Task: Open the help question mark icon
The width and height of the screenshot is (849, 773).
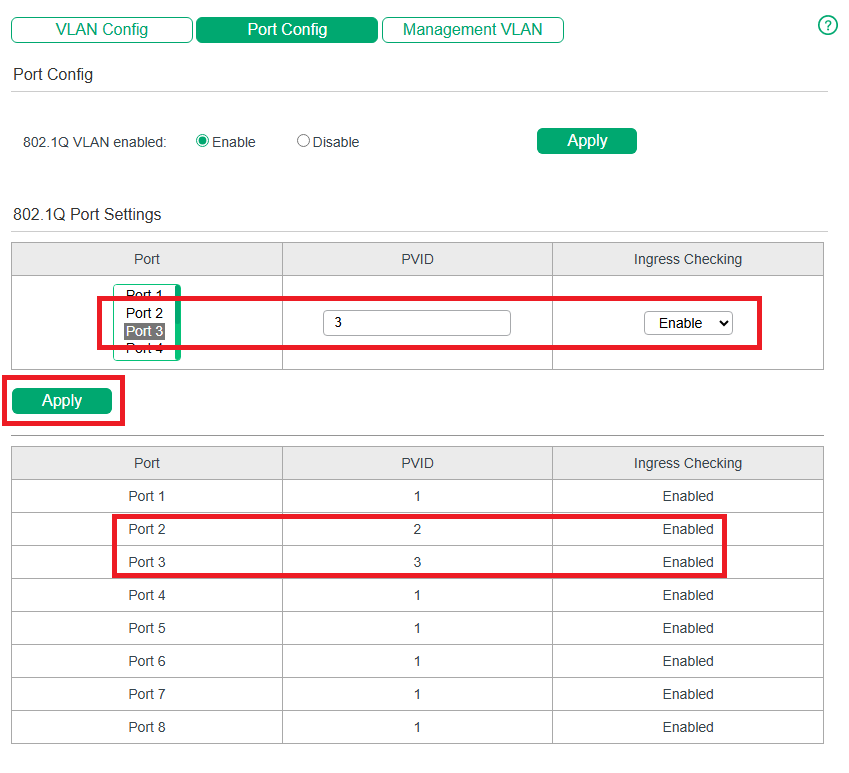Action: 827,25
